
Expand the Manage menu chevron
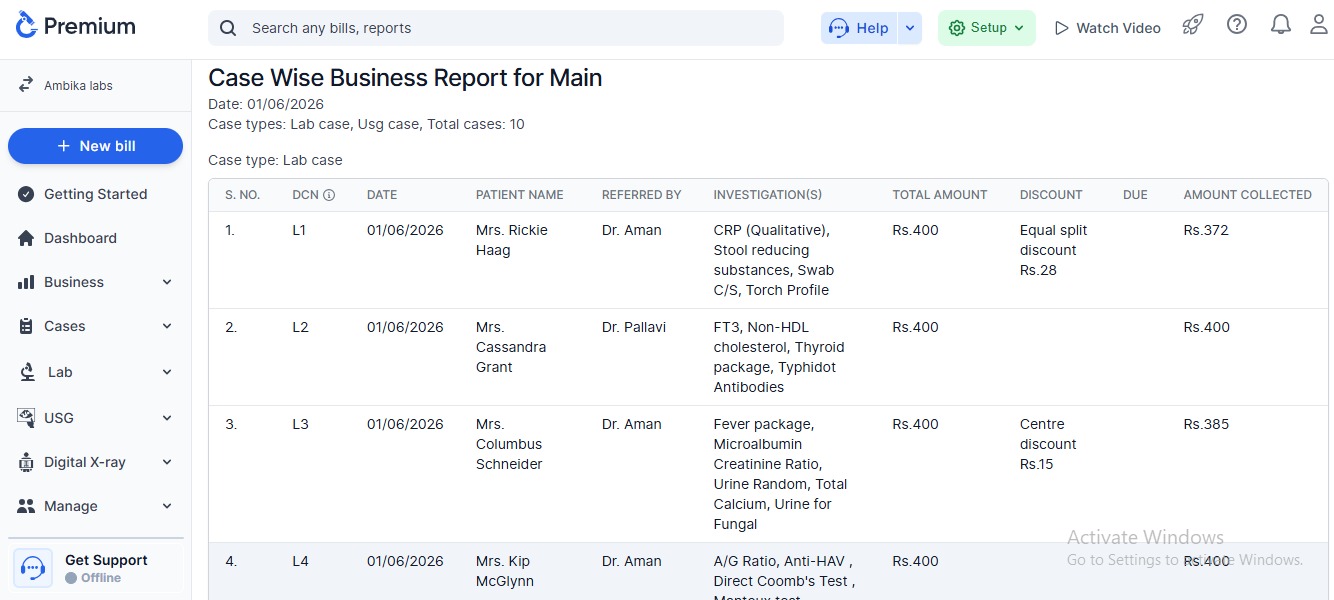(167, 506)
